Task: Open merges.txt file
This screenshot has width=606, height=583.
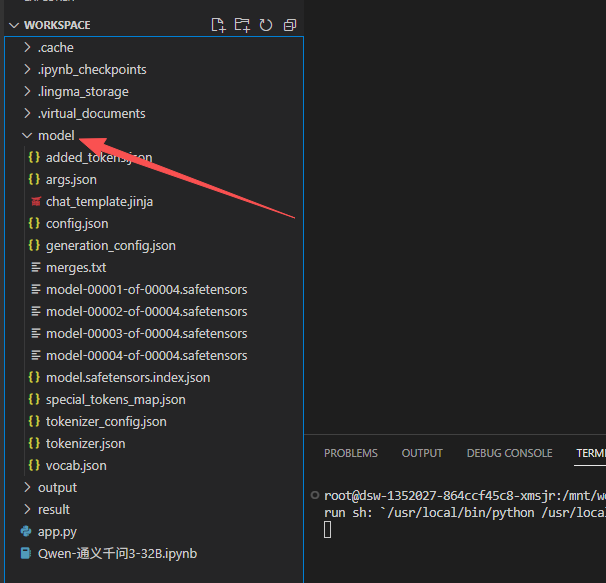Action: pyautogui.click(x=76, y=268)
